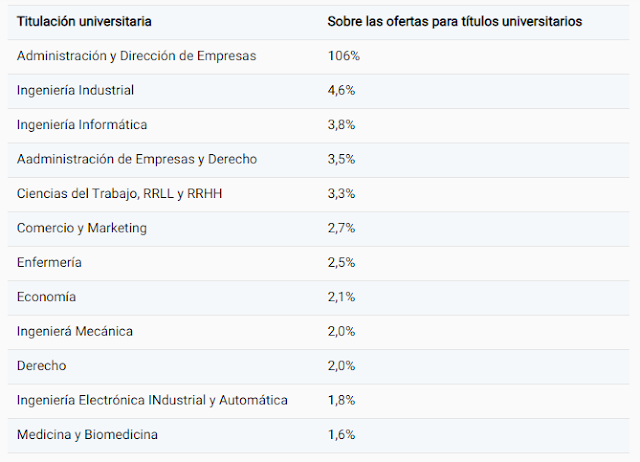Click the 2,5% value
The height and width of the screenshot is (462, 640).
[341, 262]
